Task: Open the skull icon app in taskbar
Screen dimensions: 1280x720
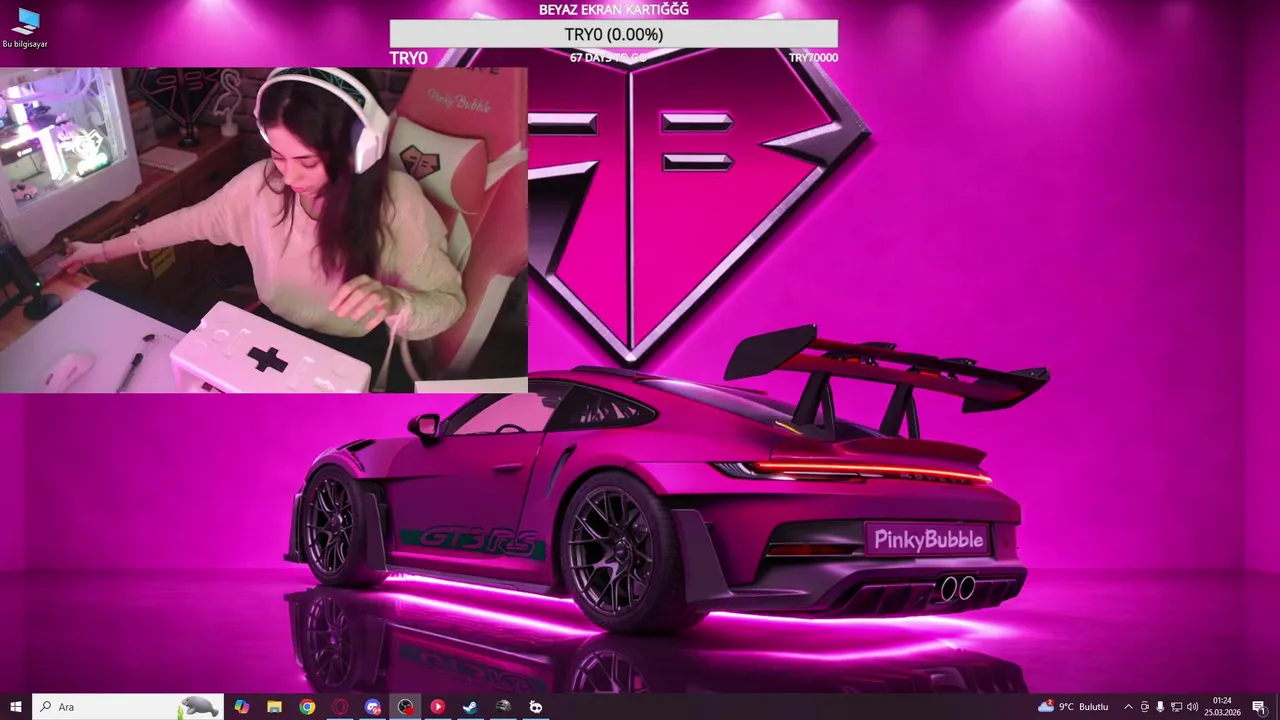Action: 536,707
